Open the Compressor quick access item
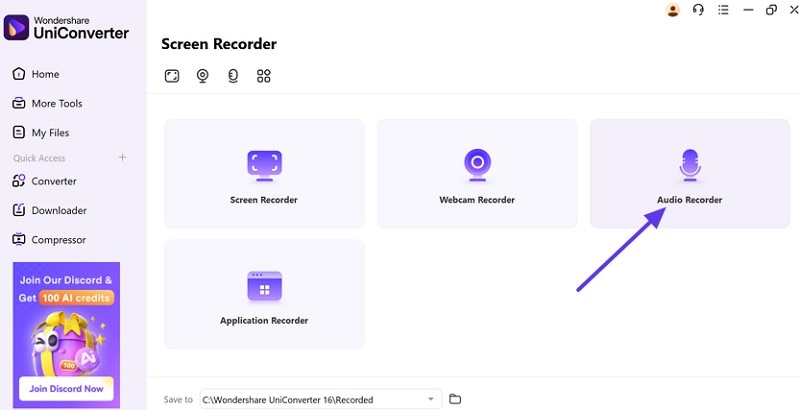800x410 pixels. [48, 240]
